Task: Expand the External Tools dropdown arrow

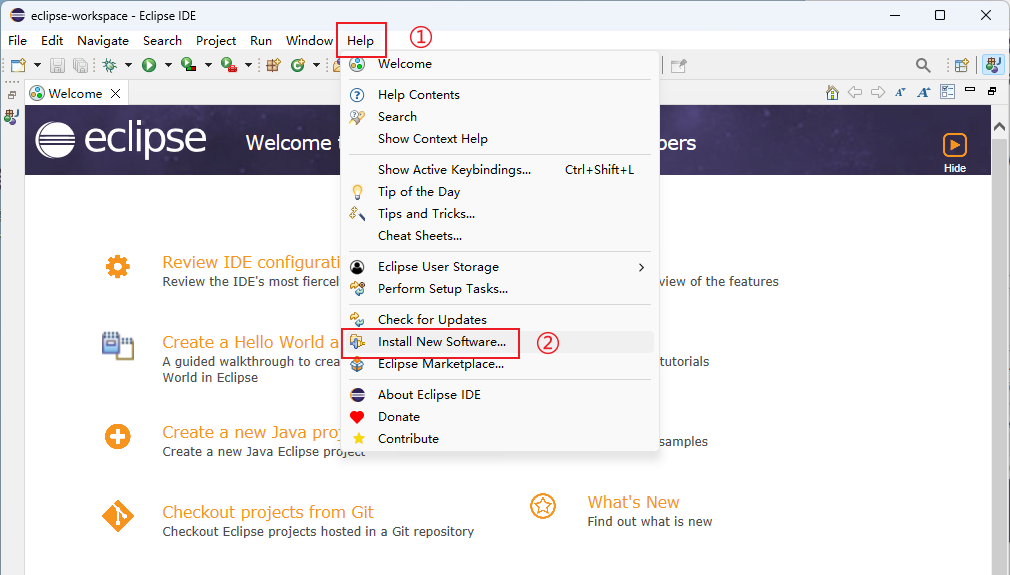Action: click(248, 65)
